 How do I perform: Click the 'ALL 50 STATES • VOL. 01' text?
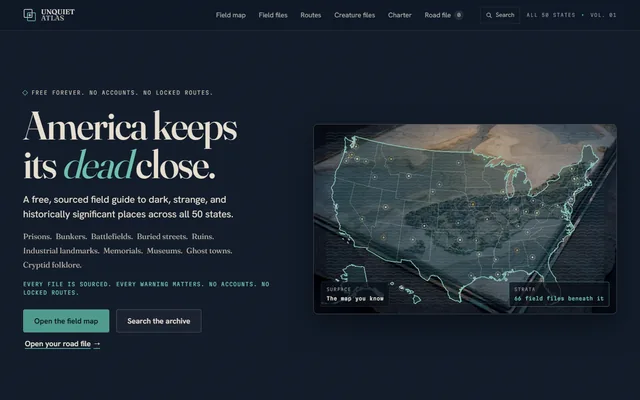click(571, 15)
